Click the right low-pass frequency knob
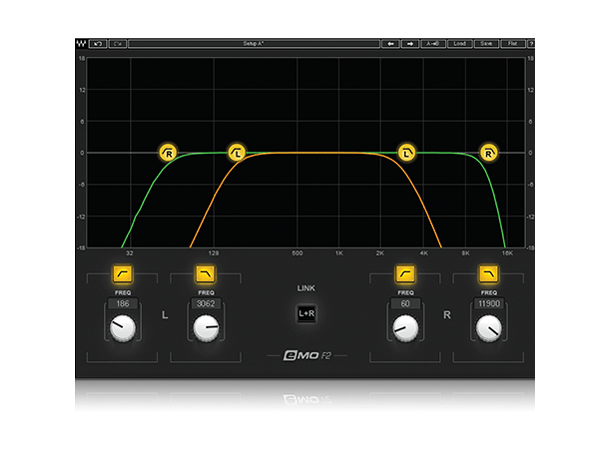Screen dimensions: 610x450 (489, 328)
